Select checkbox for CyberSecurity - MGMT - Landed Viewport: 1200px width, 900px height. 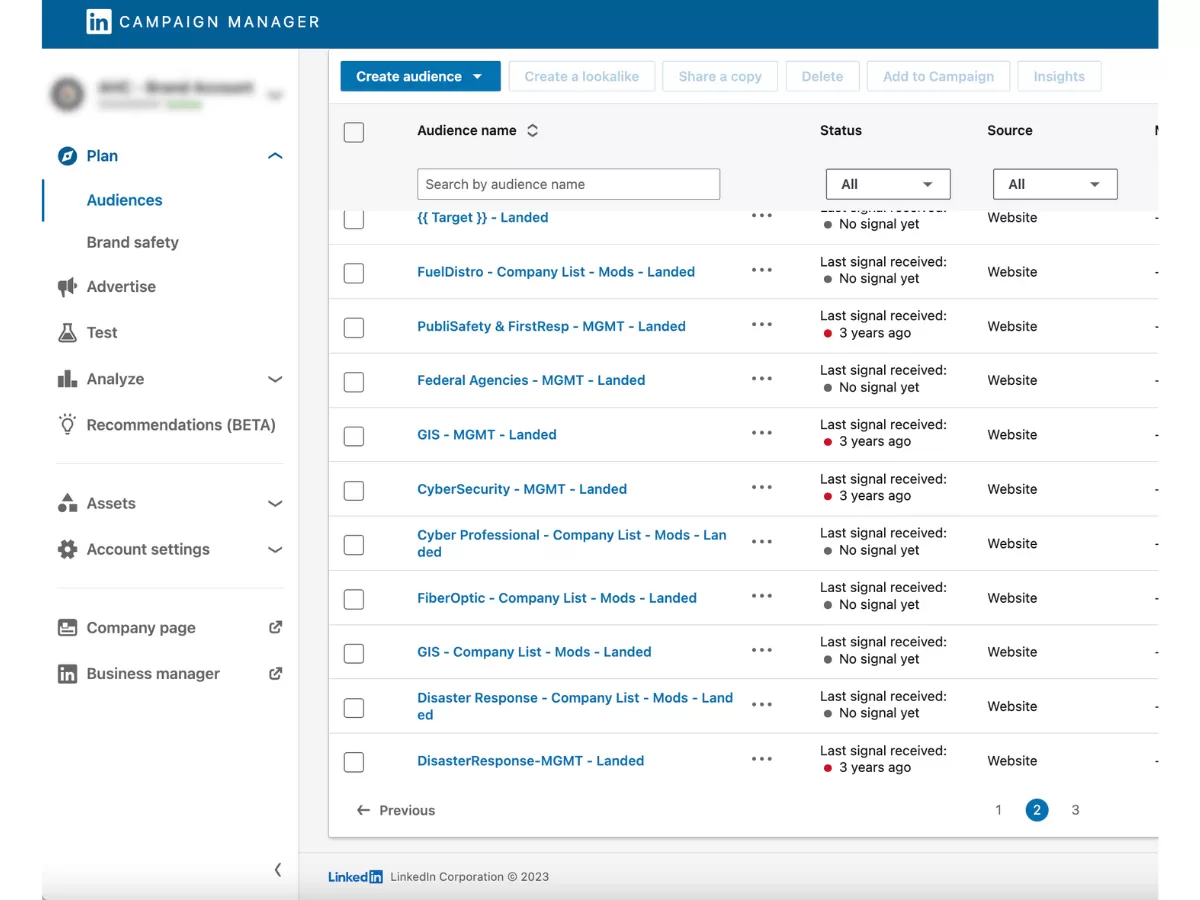[354, 491]
